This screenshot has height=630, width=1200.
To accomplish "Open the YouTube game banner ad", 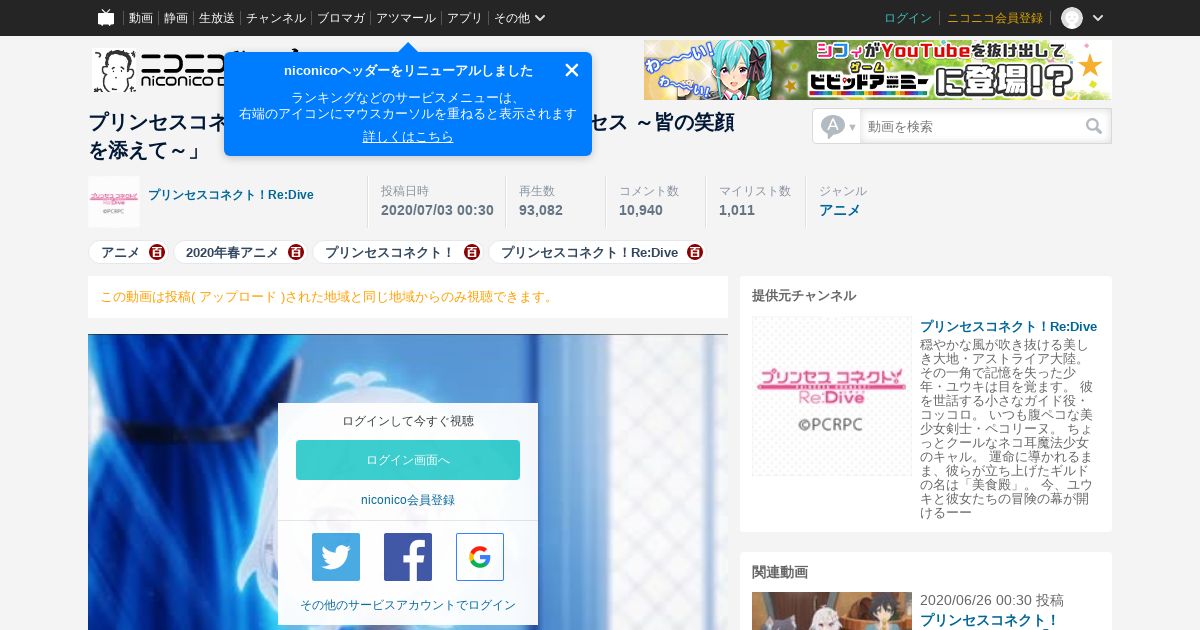I will click(877, 70).
